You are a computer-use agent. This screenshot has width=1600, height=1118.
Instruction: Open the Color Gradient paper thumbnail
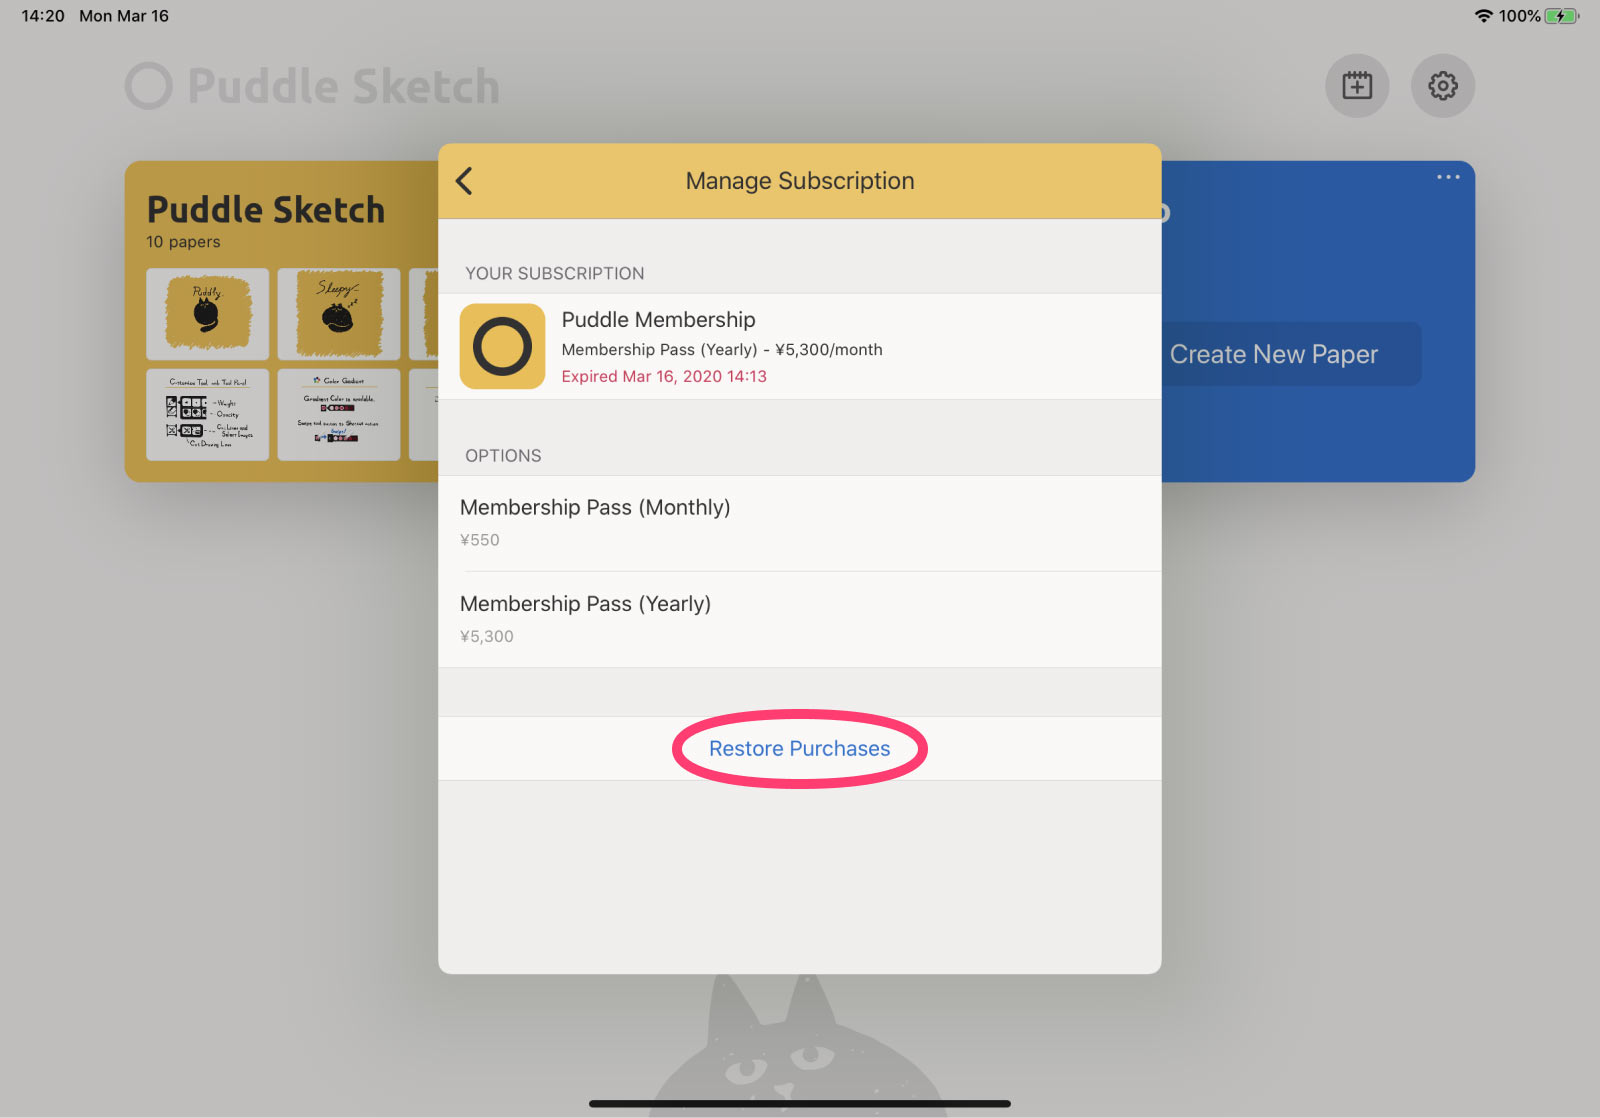click(x=339, y=415)
